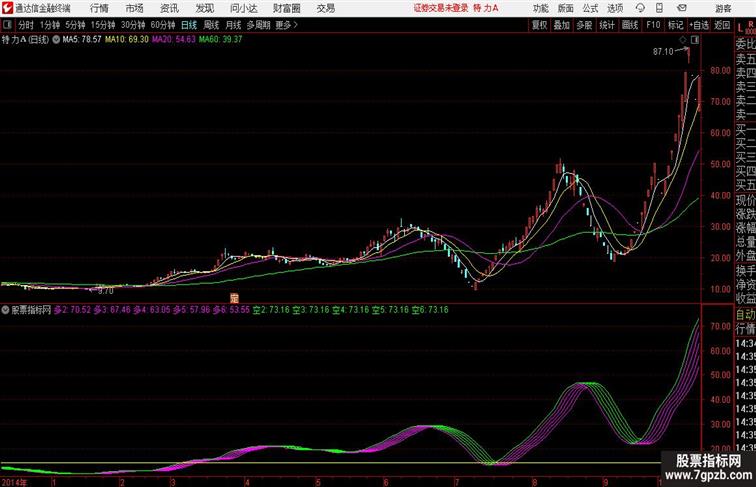
Task: Expand the 更多 periods chevron
Action: 296,25
